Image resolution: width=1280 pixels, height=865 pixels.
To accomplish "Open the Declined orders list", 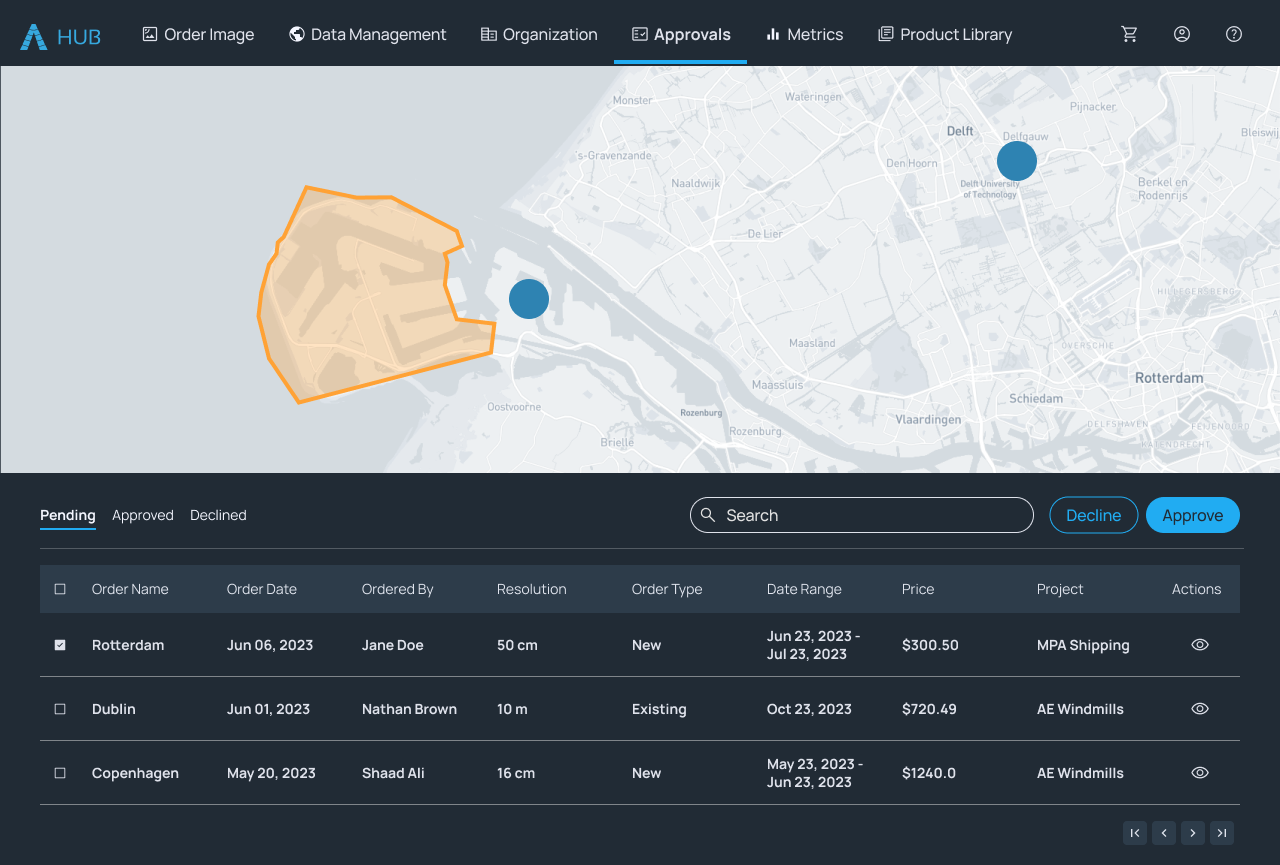I will (x=218, y=514).
